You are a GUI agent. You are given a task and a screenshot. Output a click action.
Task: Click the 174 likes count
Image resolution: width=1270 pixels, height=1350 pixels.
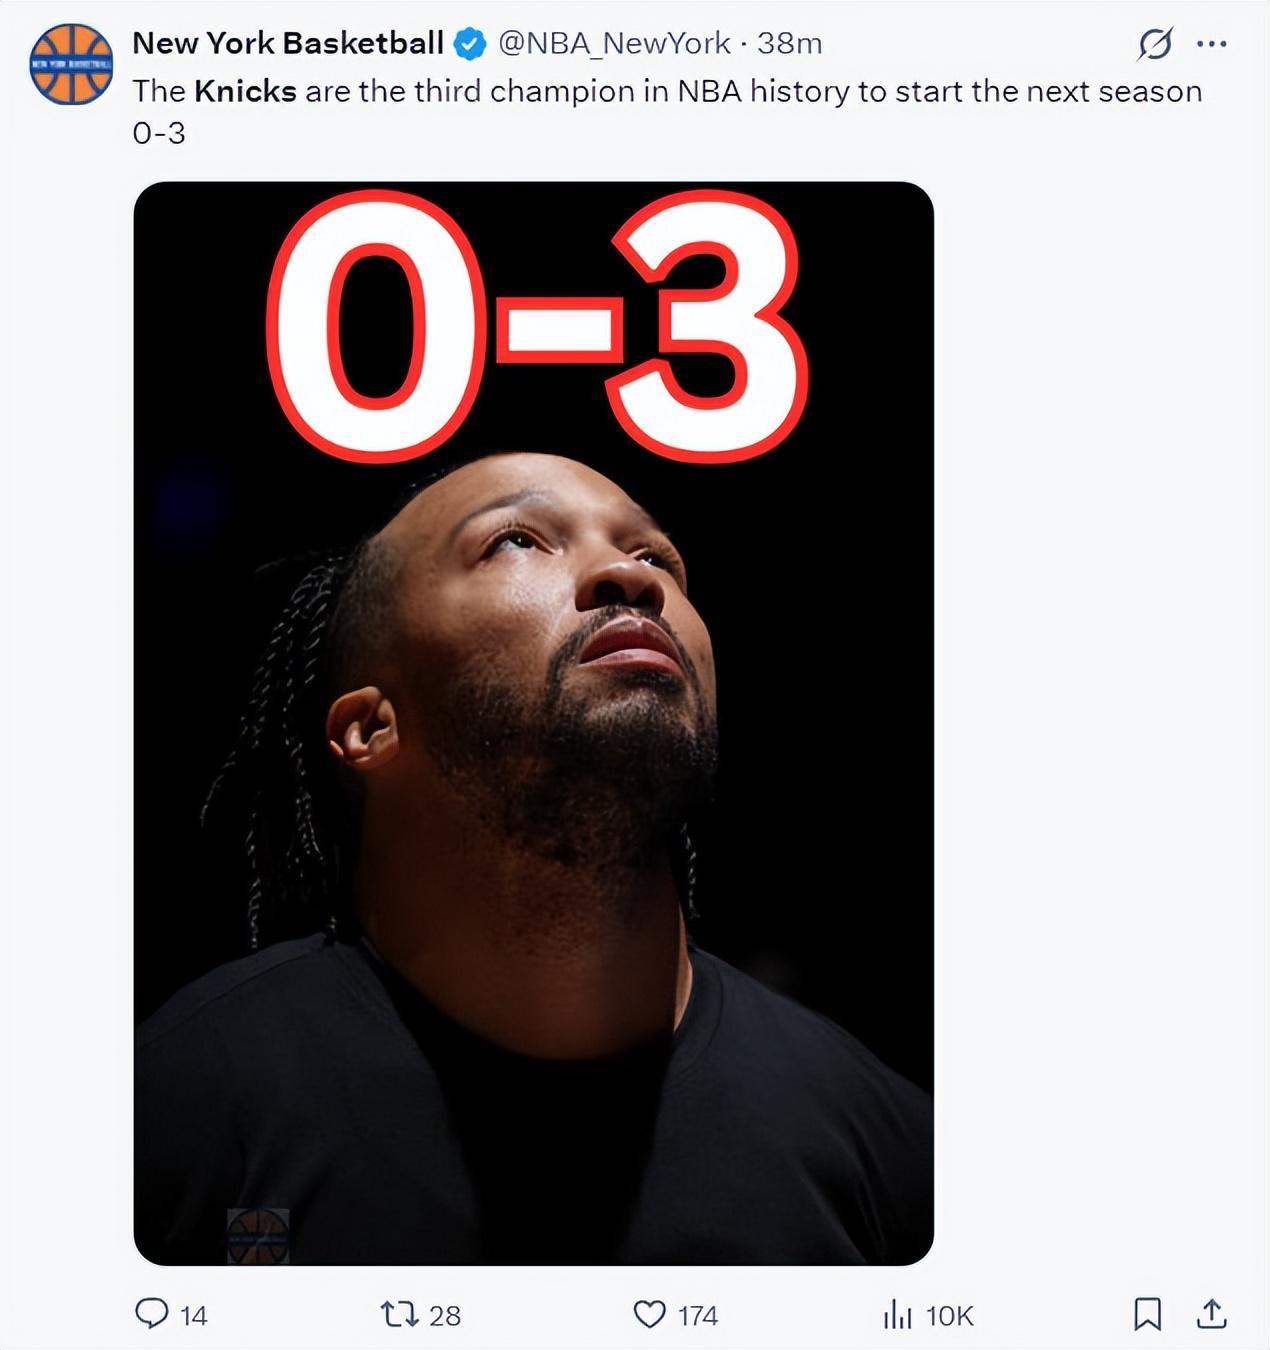698,1315
